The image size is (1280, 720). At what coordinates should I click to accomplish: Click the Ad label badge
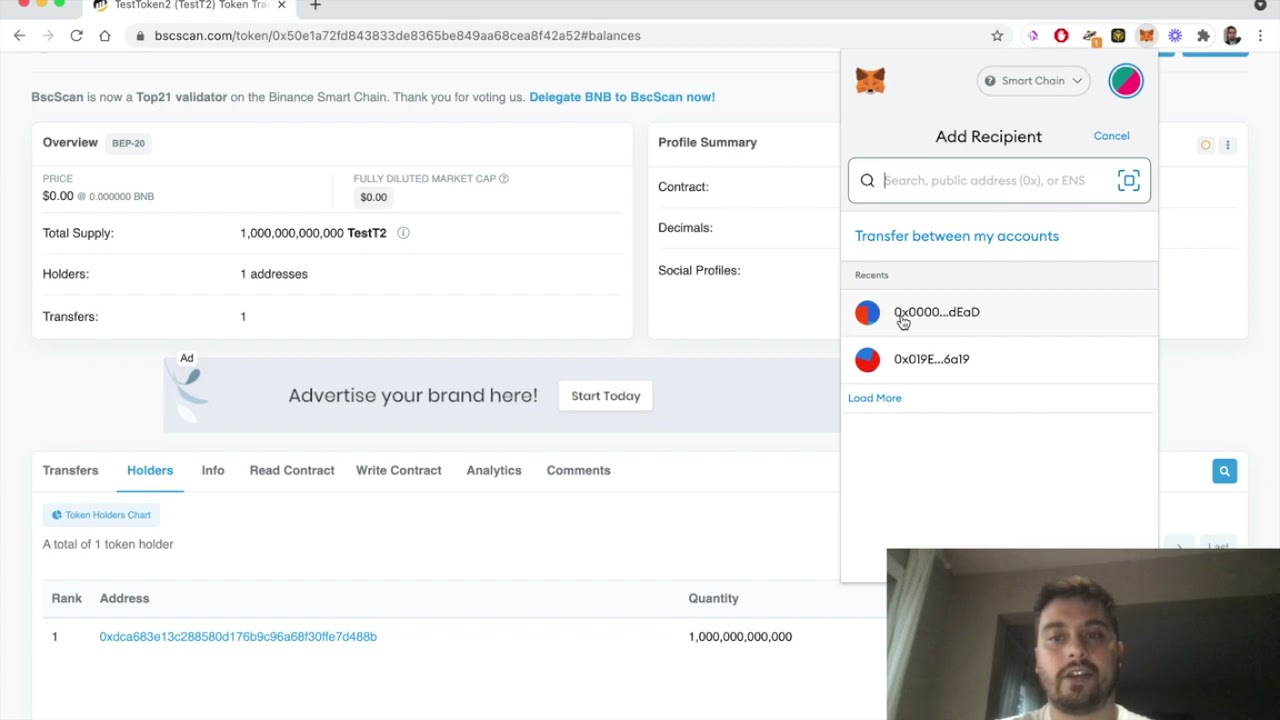[187, 358]
